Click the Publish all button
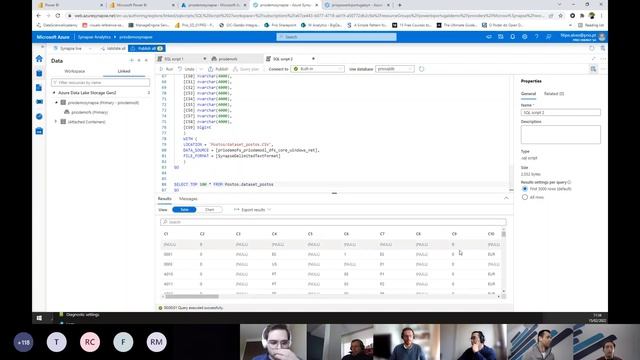Screen dimensions: 640x360 pyautogui.click(x=147, y=48)
